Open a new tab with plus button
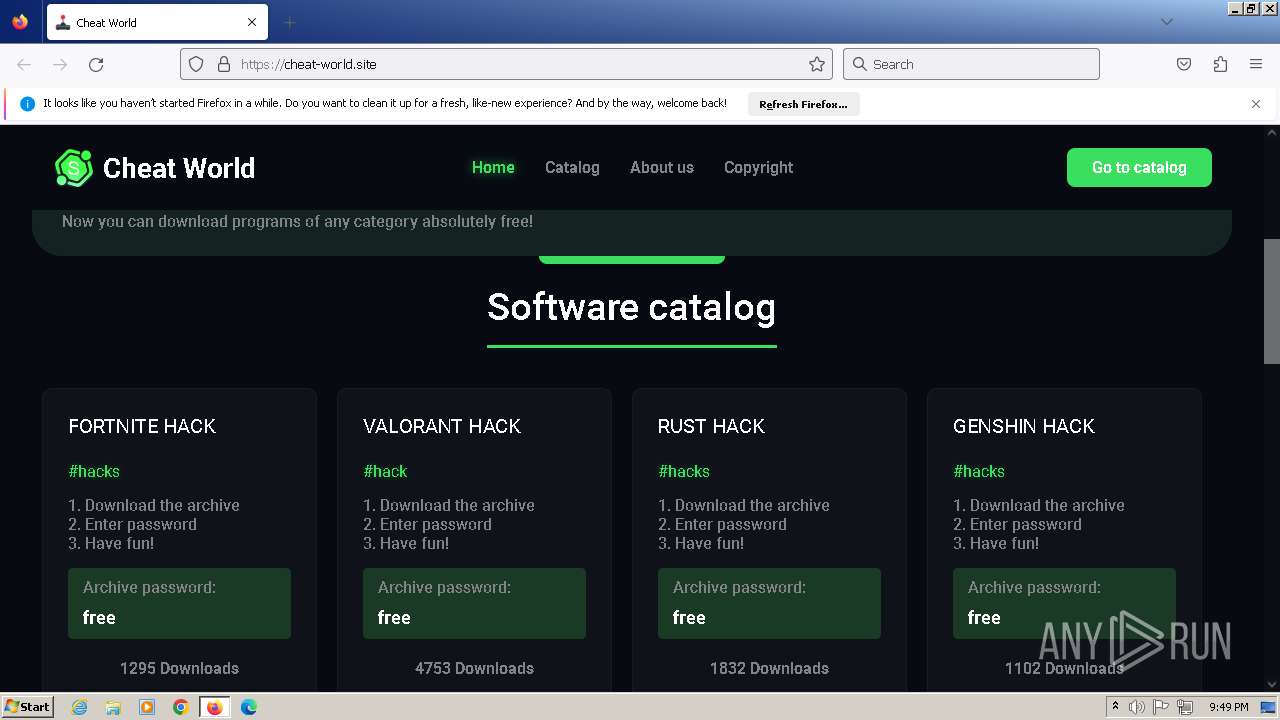Screen dimensions: 1280x720 [x=289, y=22]
